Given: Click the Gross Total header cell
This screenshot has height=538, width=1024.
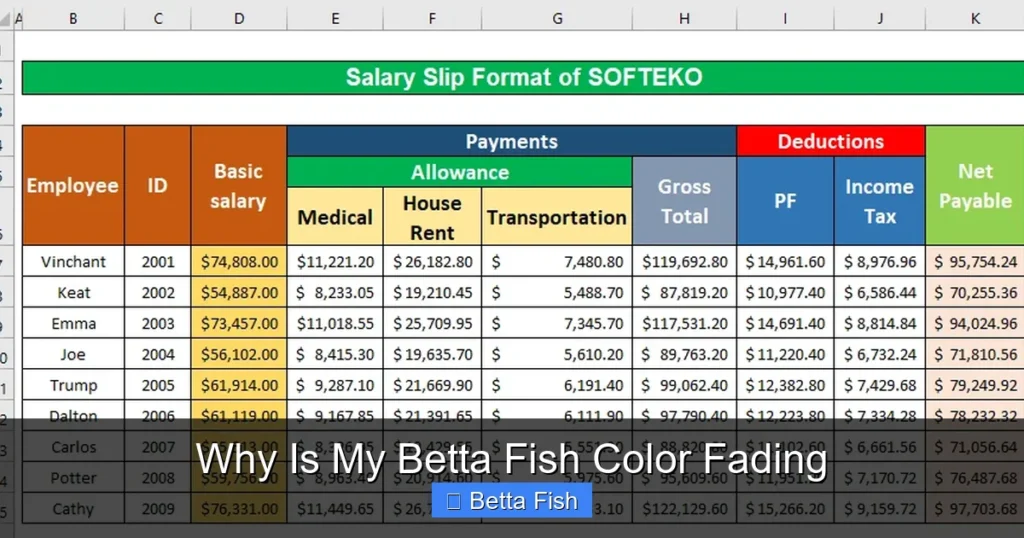Looking at the screenshot, I should [x=684, y=201].
